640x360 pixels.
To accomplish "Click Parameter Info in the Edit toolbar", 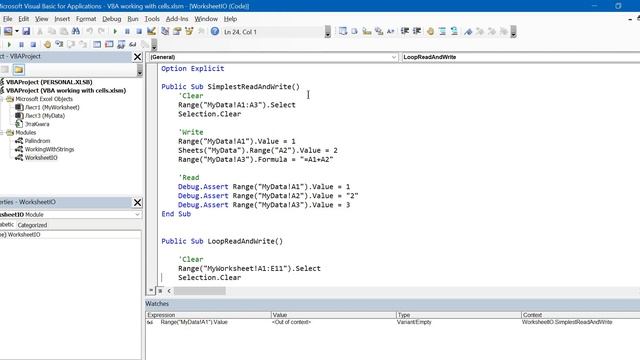I will click(379, 31).
